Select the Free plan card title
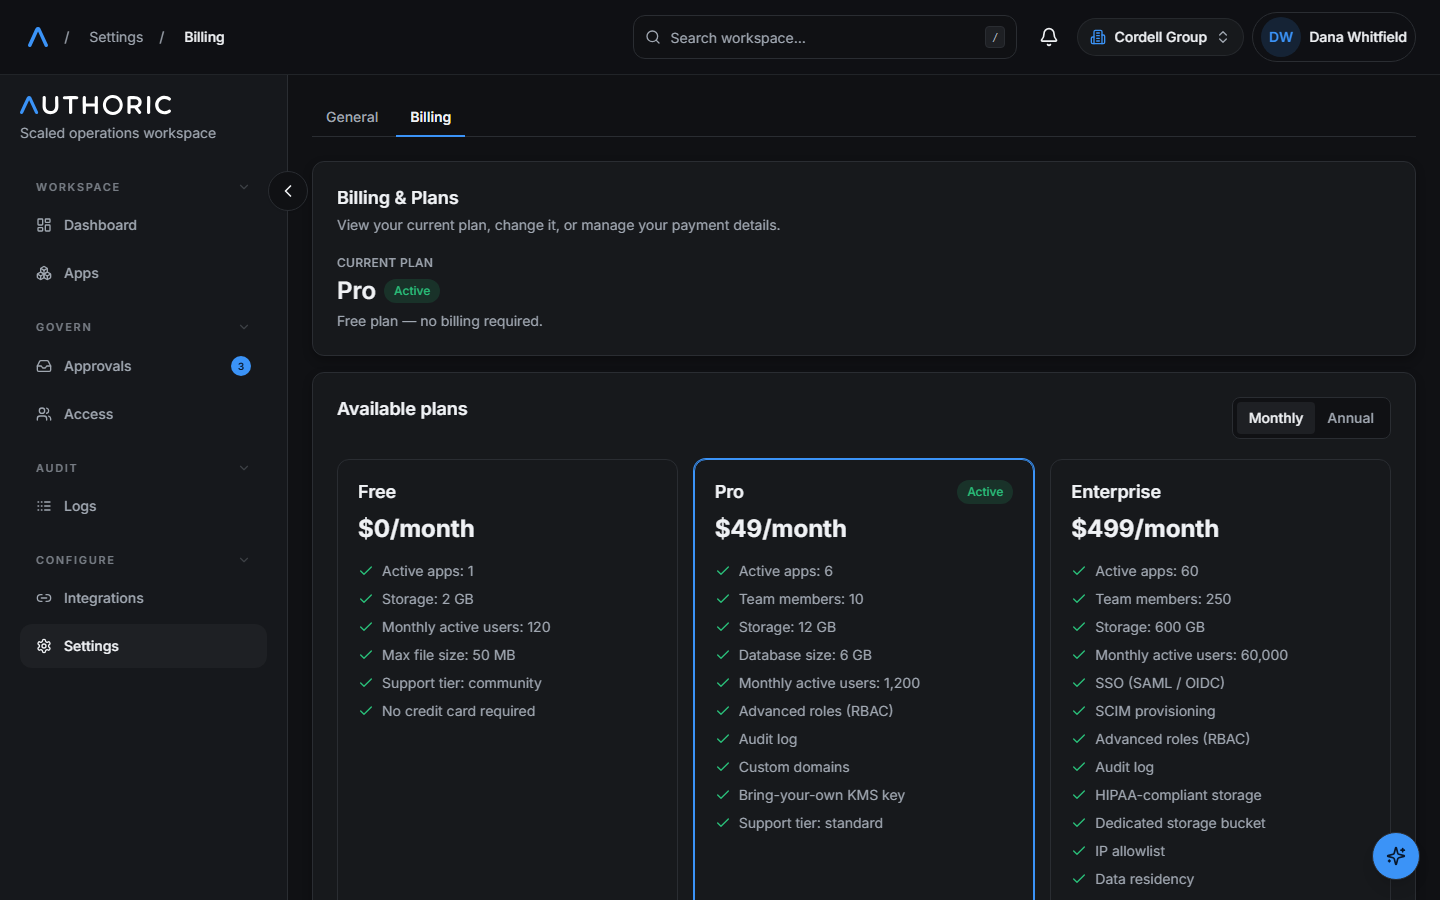 click(377, 492)
